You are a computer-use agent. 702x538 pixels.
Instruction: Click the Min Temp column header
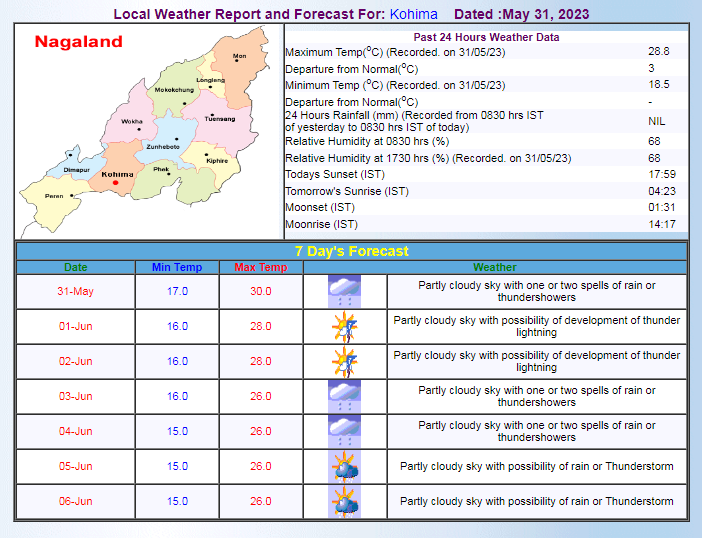(177, 267)
